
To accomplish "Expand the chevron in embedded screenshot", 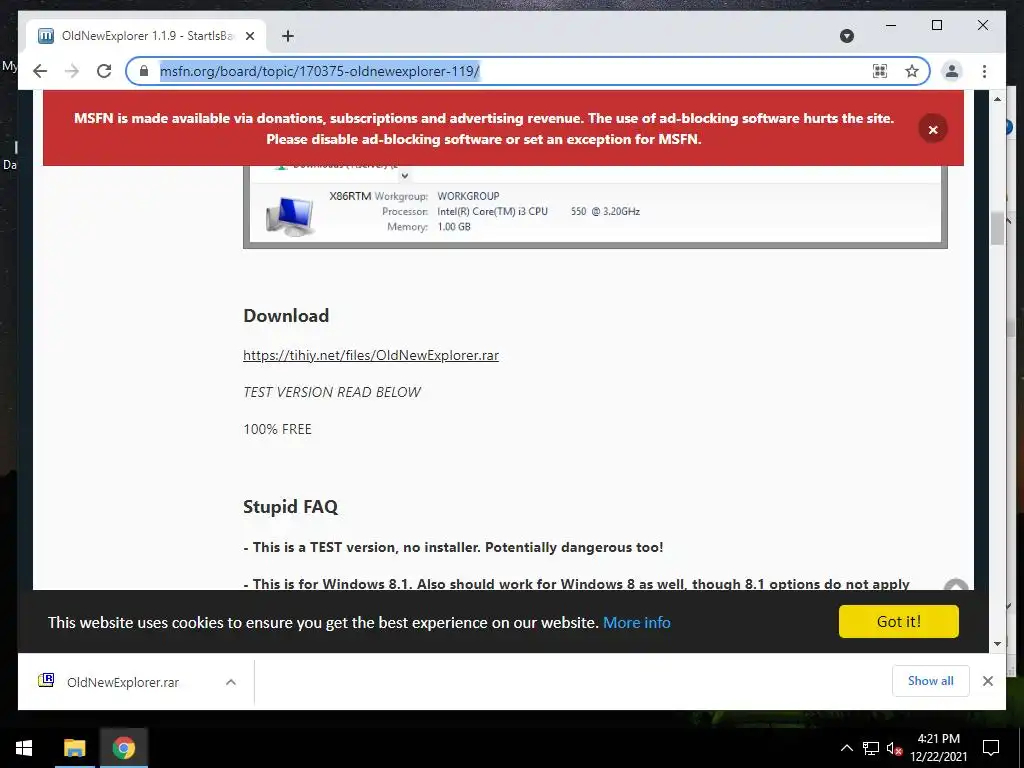I will point(405,176).
